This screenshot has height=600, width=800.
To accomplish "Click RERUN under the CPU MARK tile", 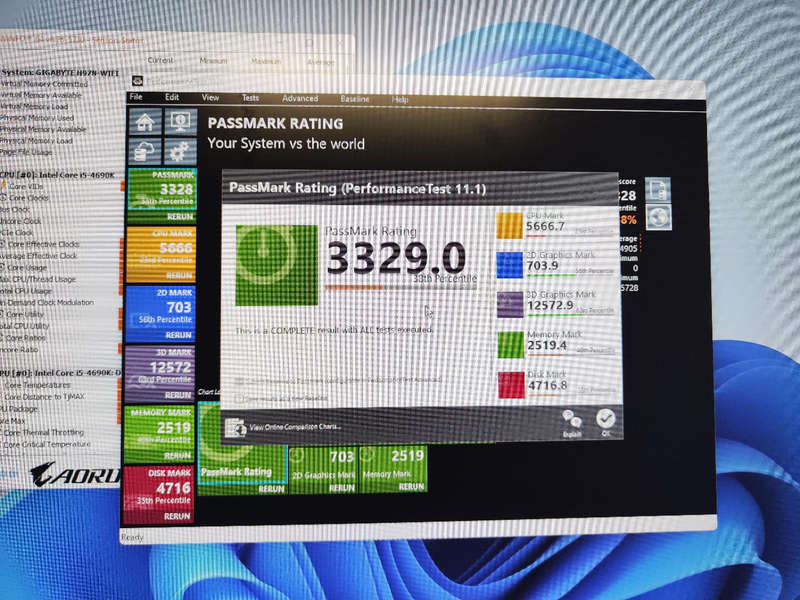I will click(x=179, y=276).
